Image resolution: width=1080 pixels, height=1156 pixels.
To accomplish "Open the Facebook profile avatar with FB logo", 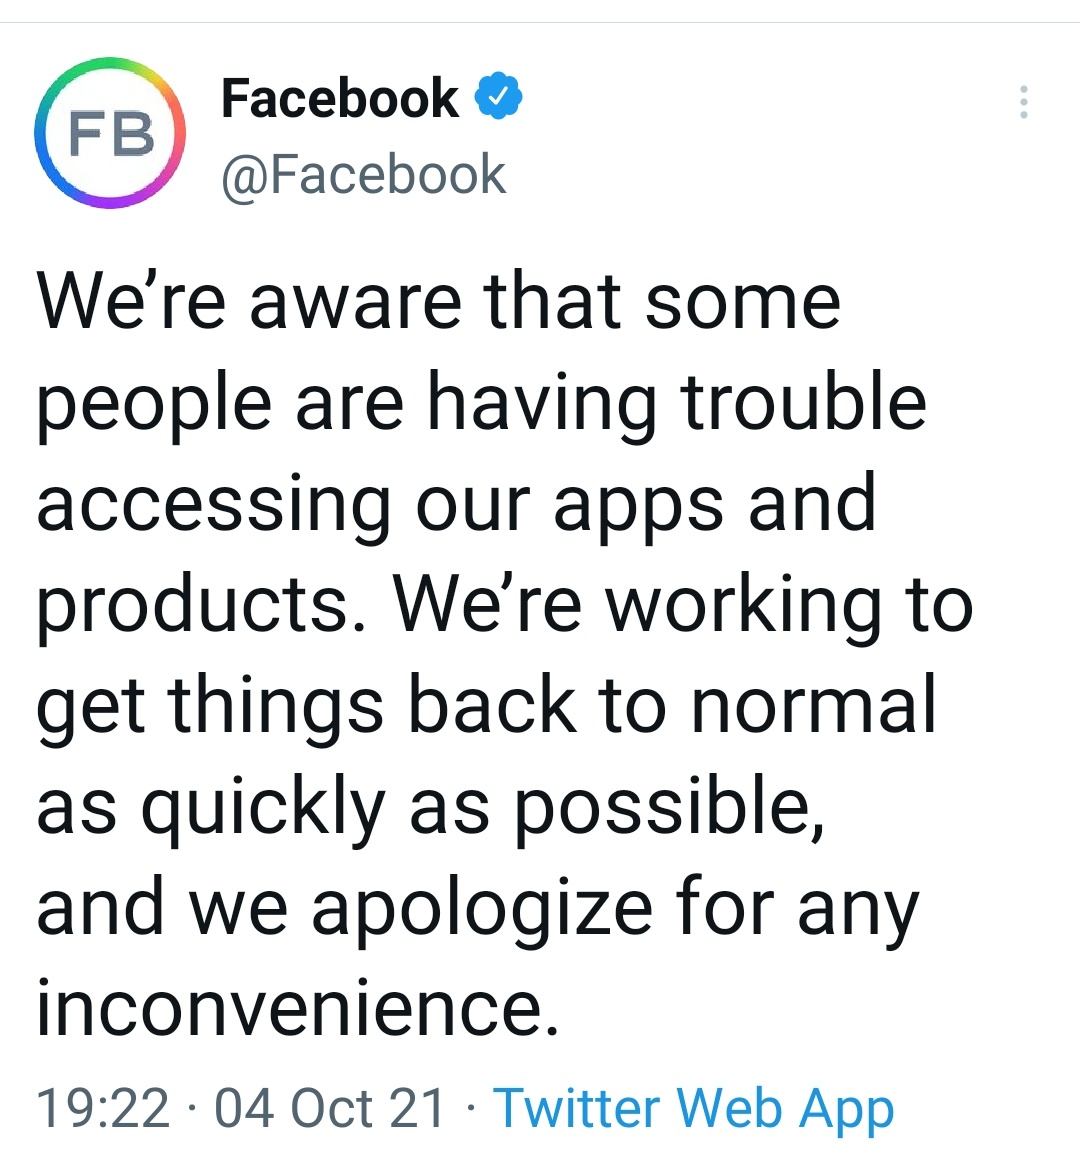I will tap(110, 133).
